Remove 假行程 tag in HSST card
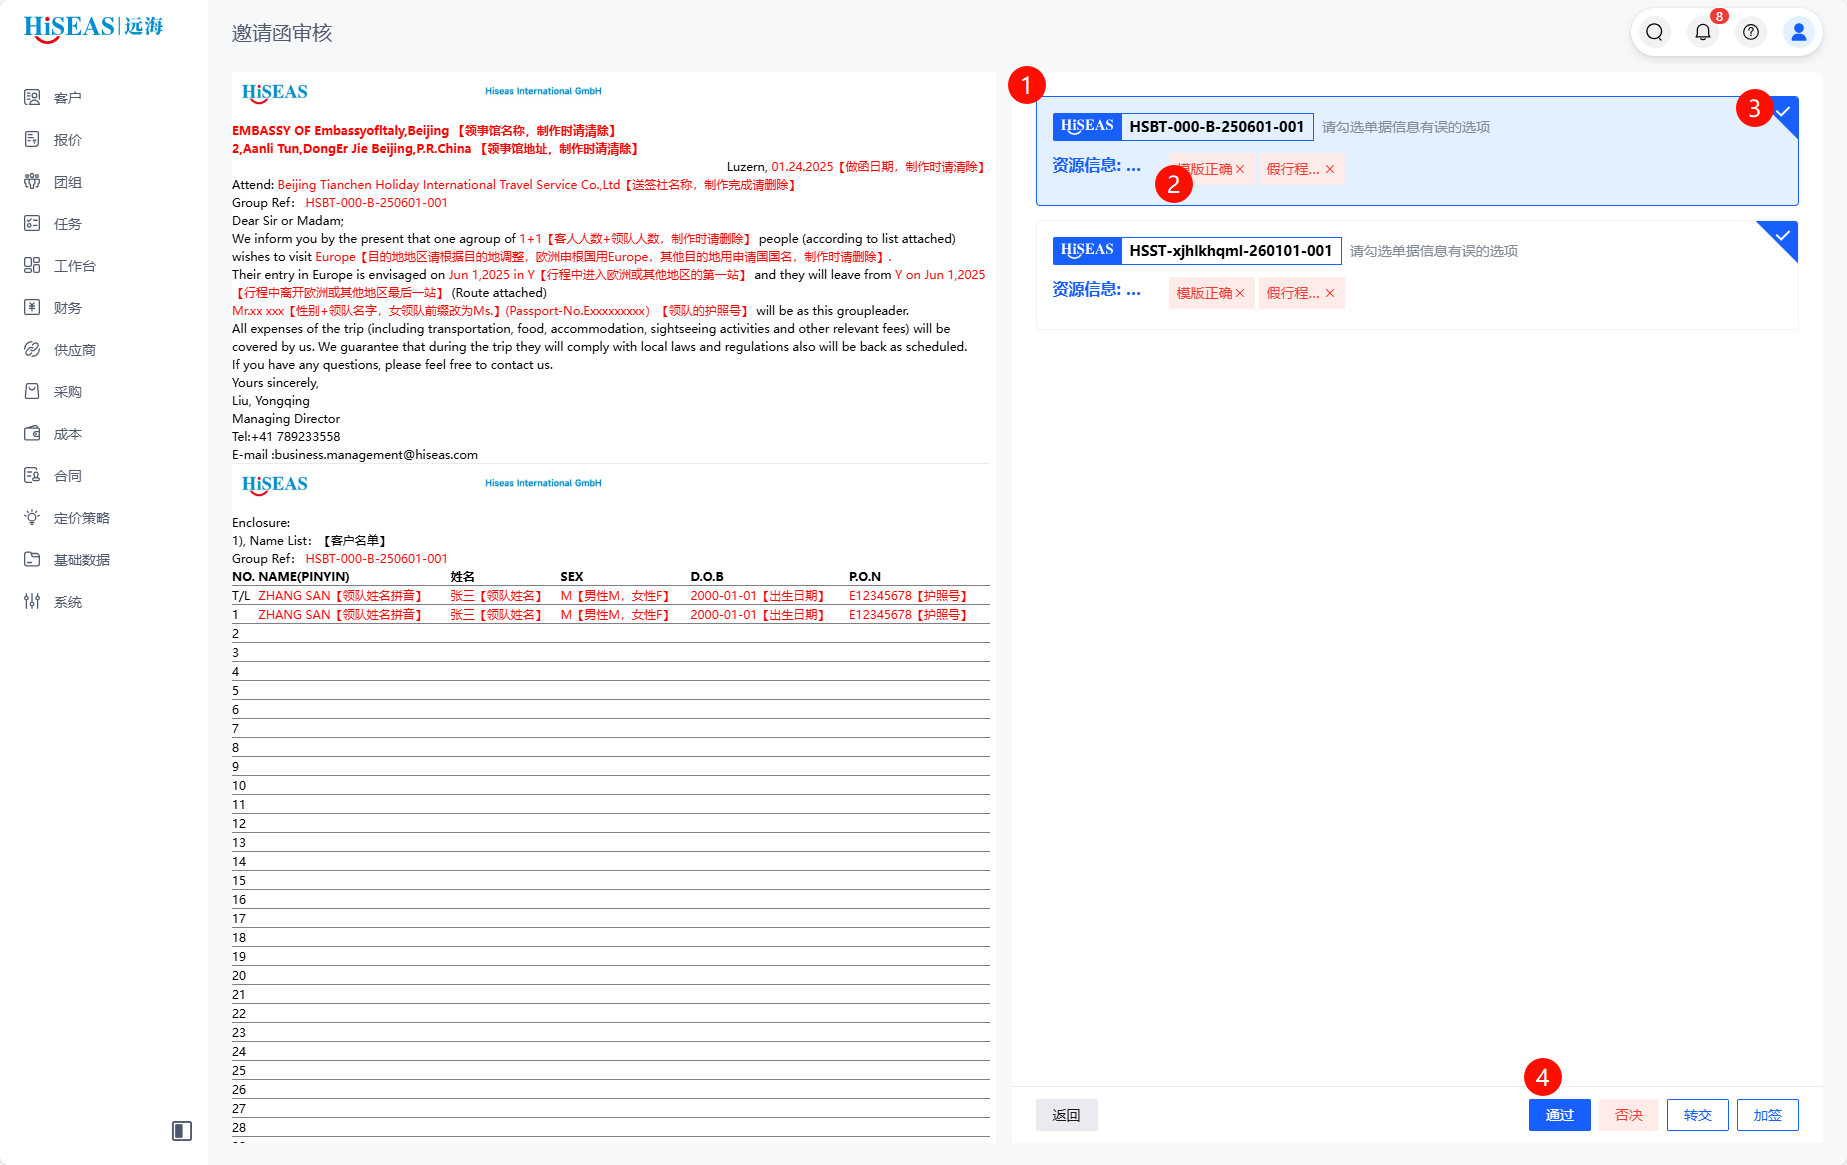This screenshot has height=1165, width=1847. 1330,293
